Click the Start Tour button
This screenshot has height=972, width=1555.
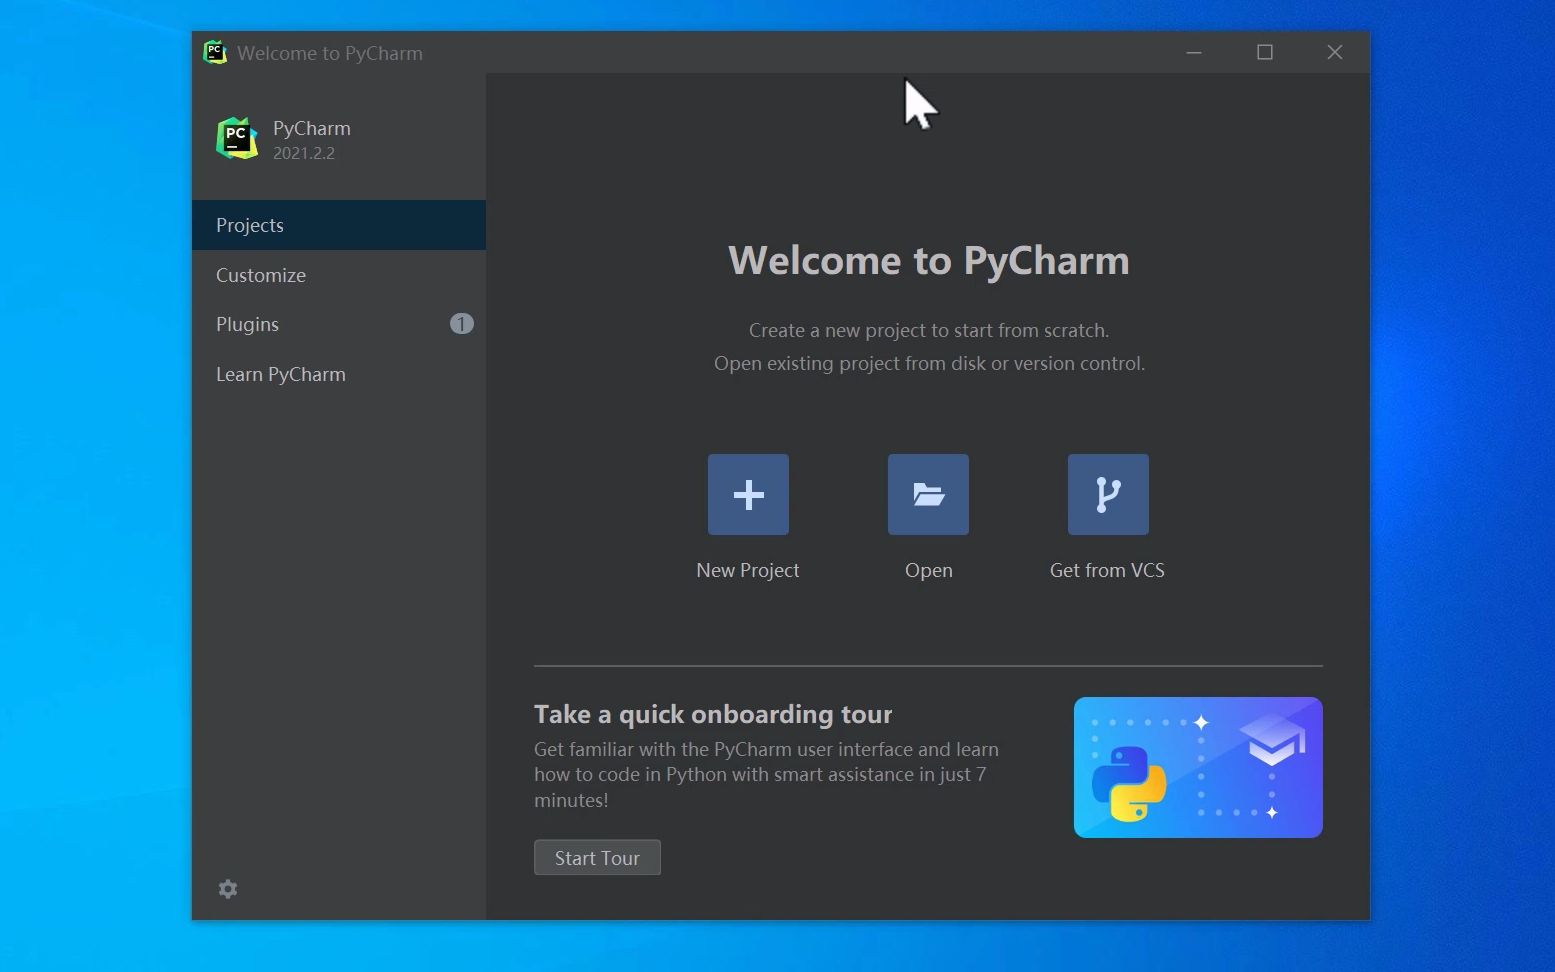click(x=597, y=857)
